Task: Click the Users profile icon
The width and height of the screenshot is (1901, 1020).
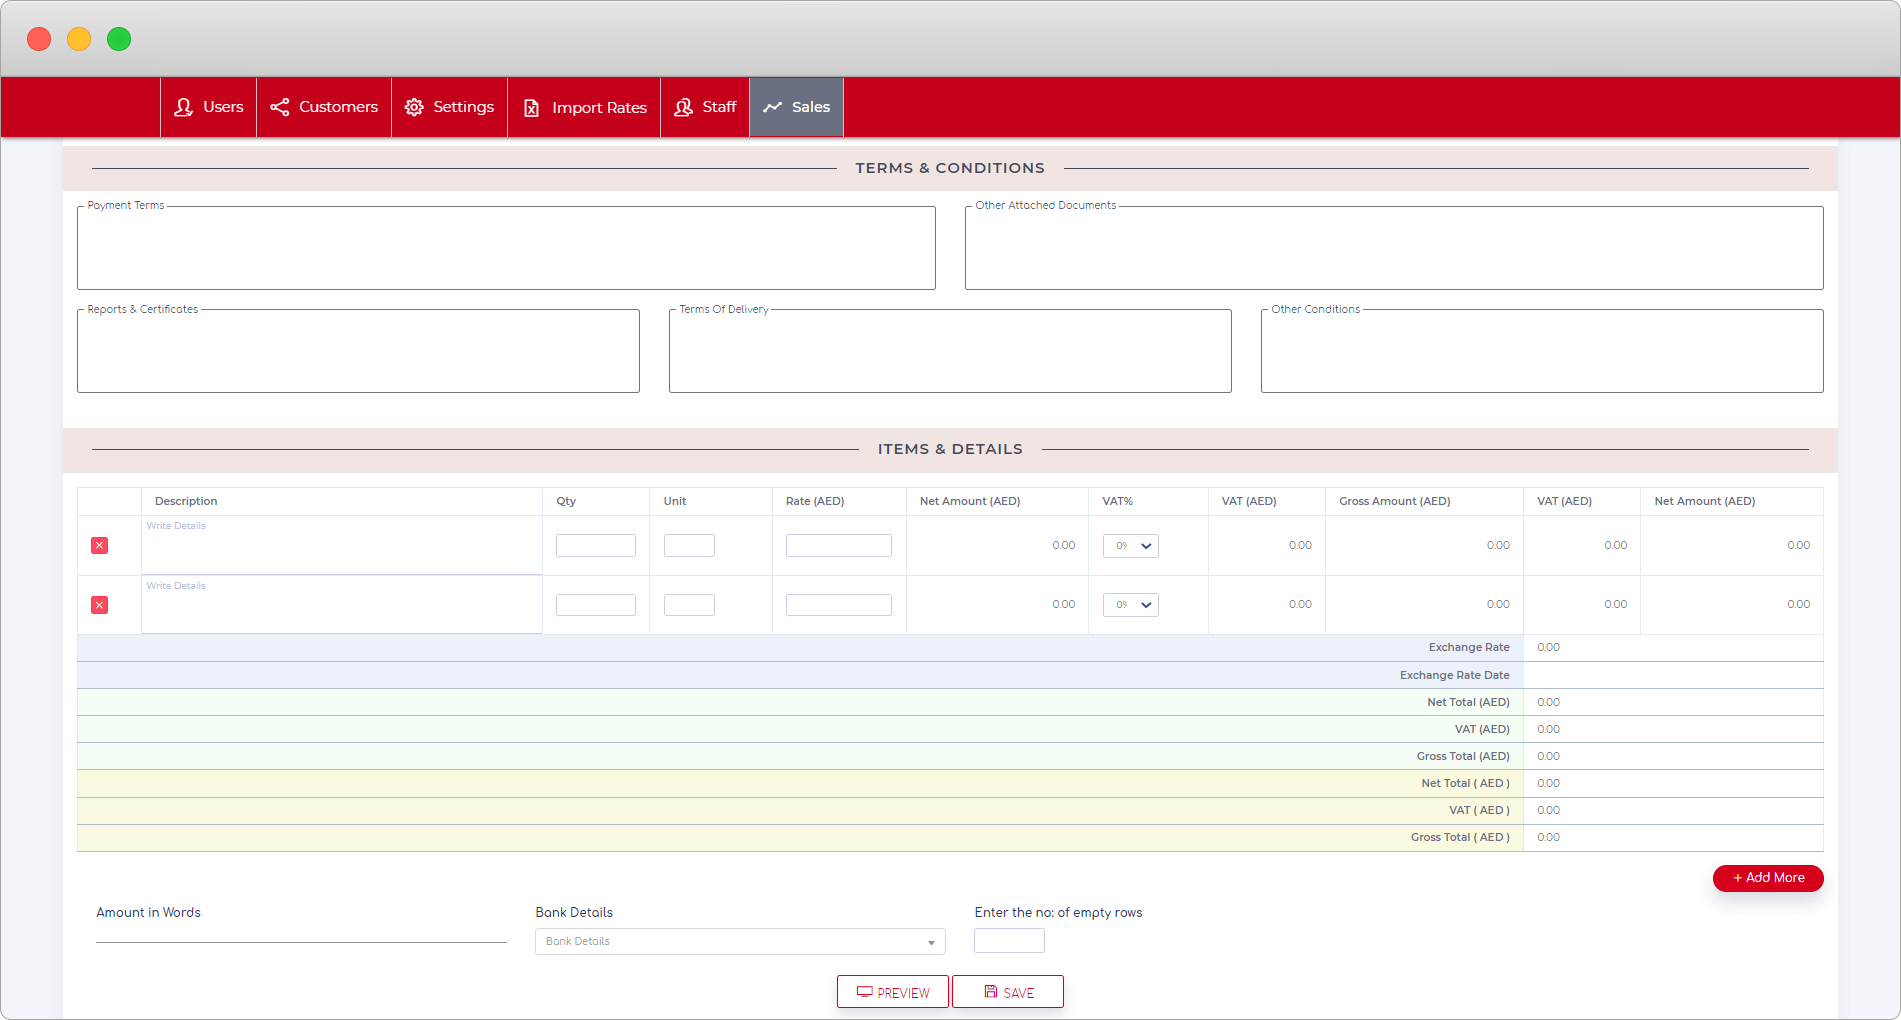Action: [x=183, y=107]
